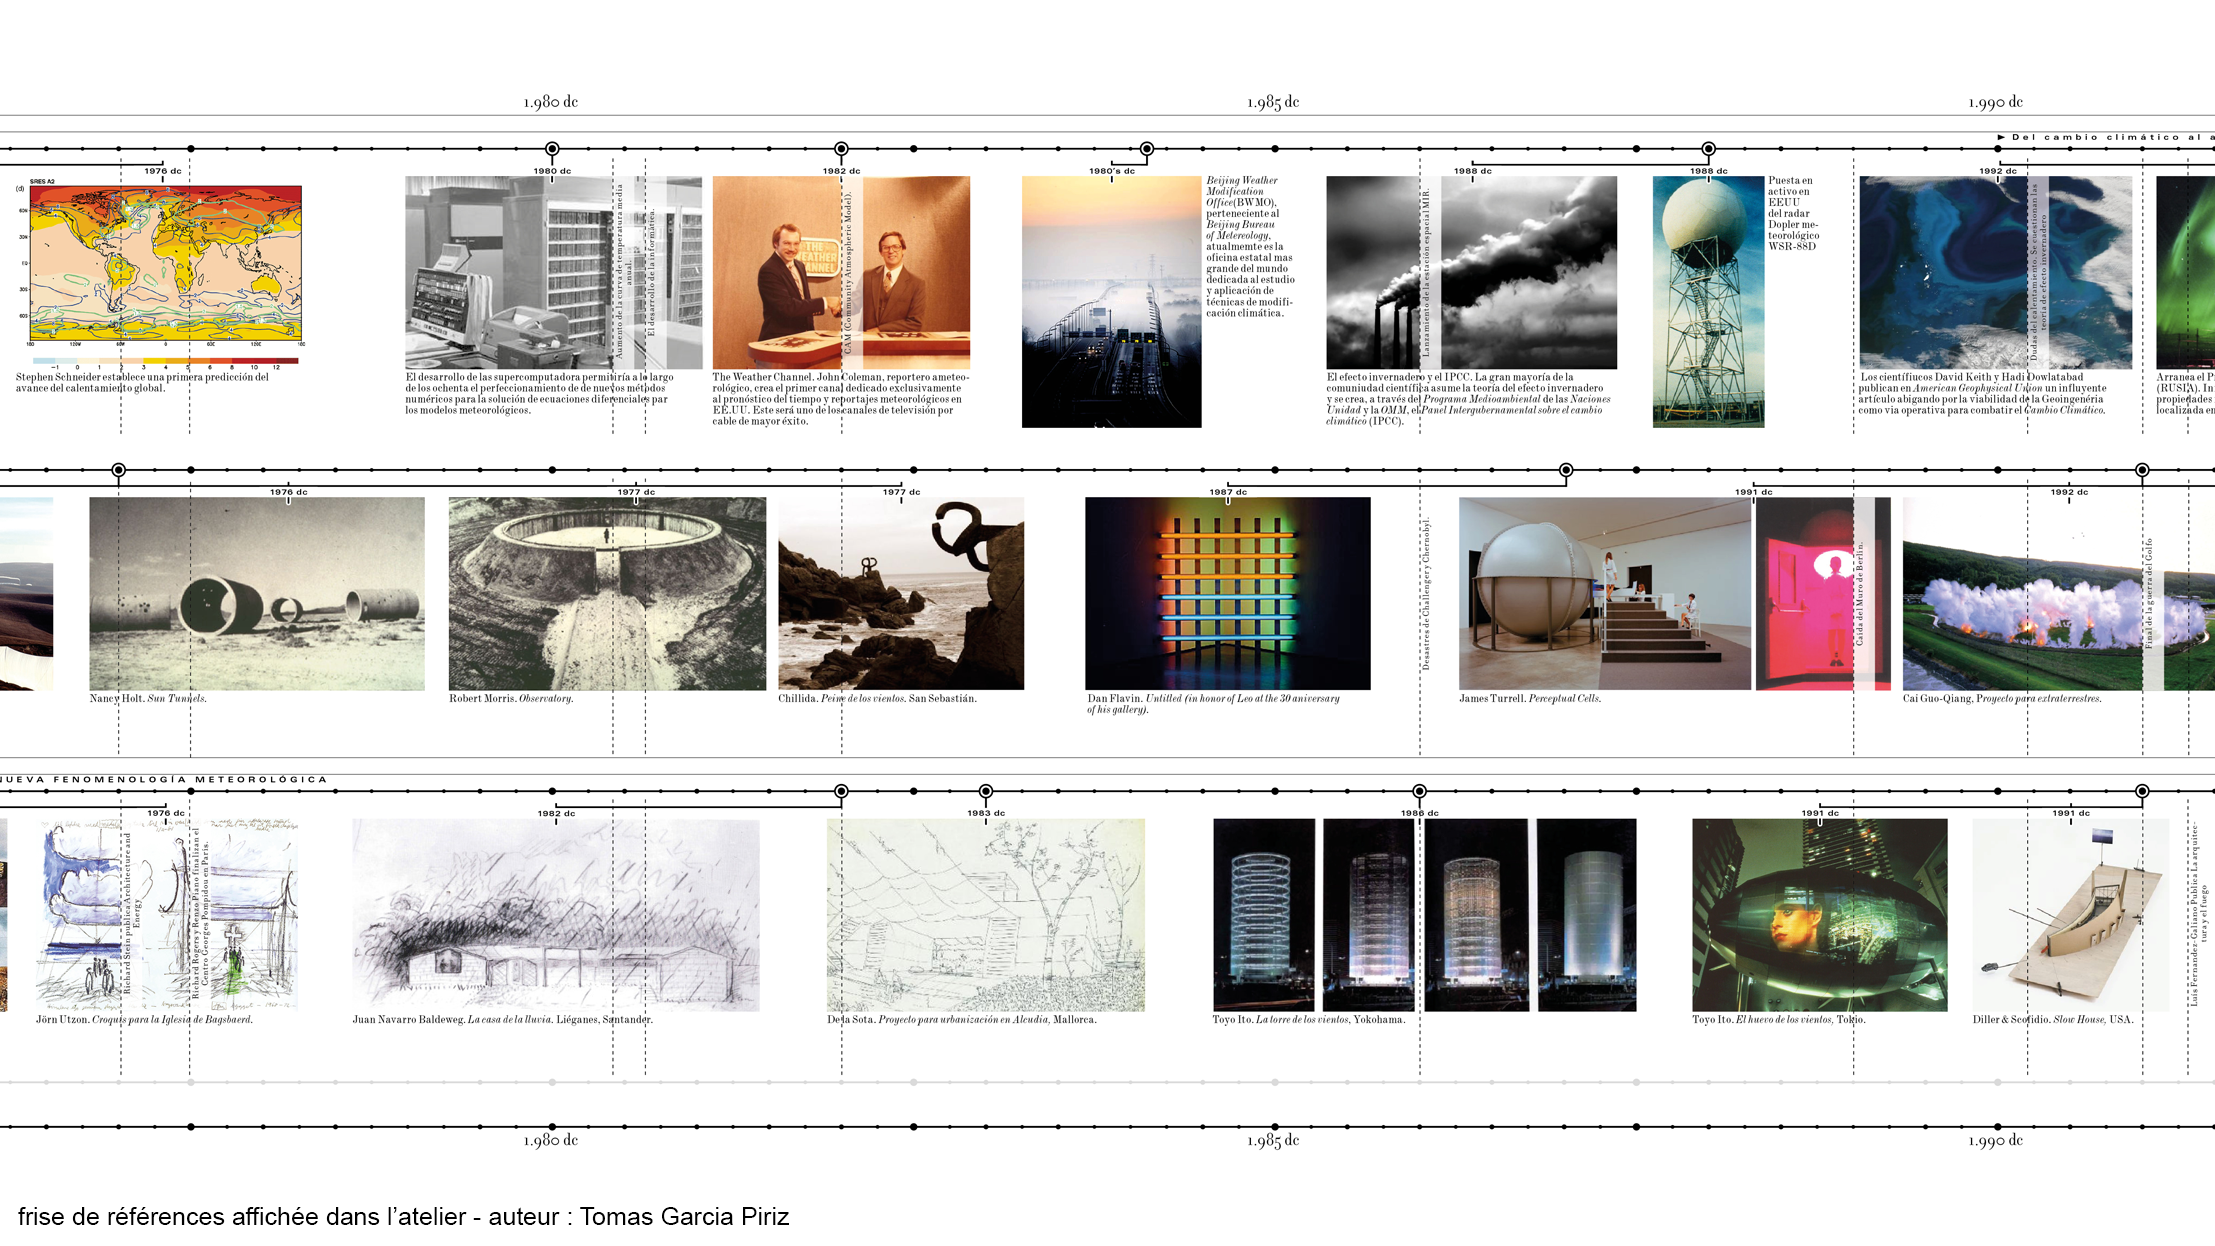This screenshot has height=1246, width=2215.
Task: Click the top 1.980 dc year heading
Action: tap(551, 102)
